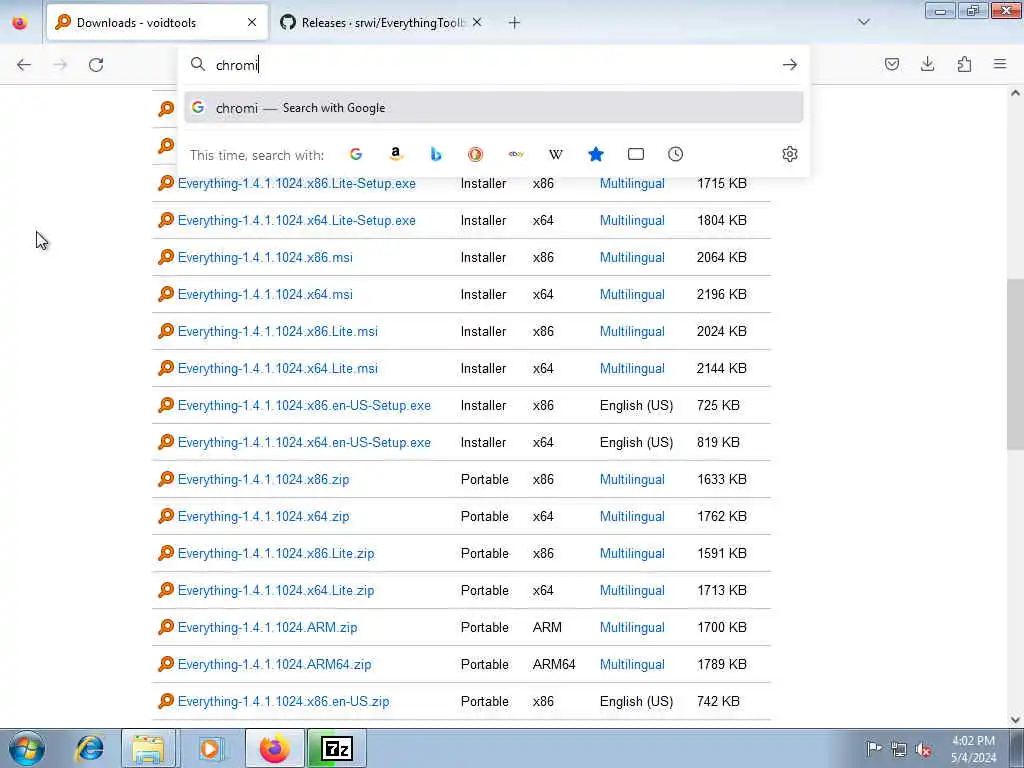Click the address bar input field
Viewport: 1024px width, 768px height.
click(494, 65)
